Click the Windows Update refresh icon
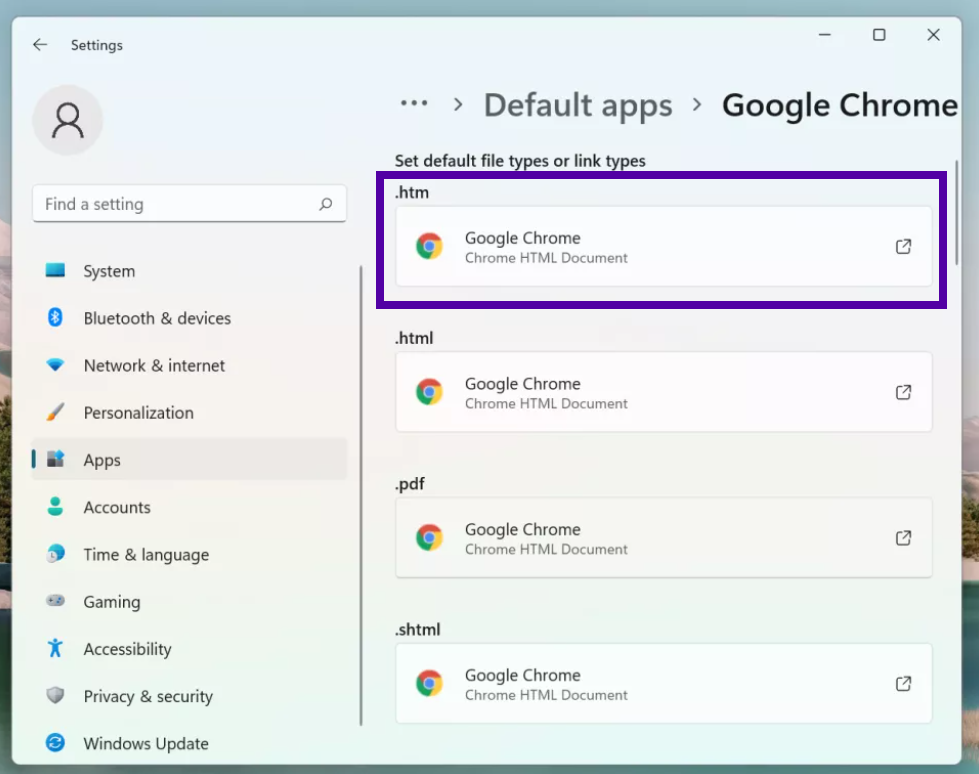The height and width of the screenshot is (774, 979). click(x=55, y=743)
